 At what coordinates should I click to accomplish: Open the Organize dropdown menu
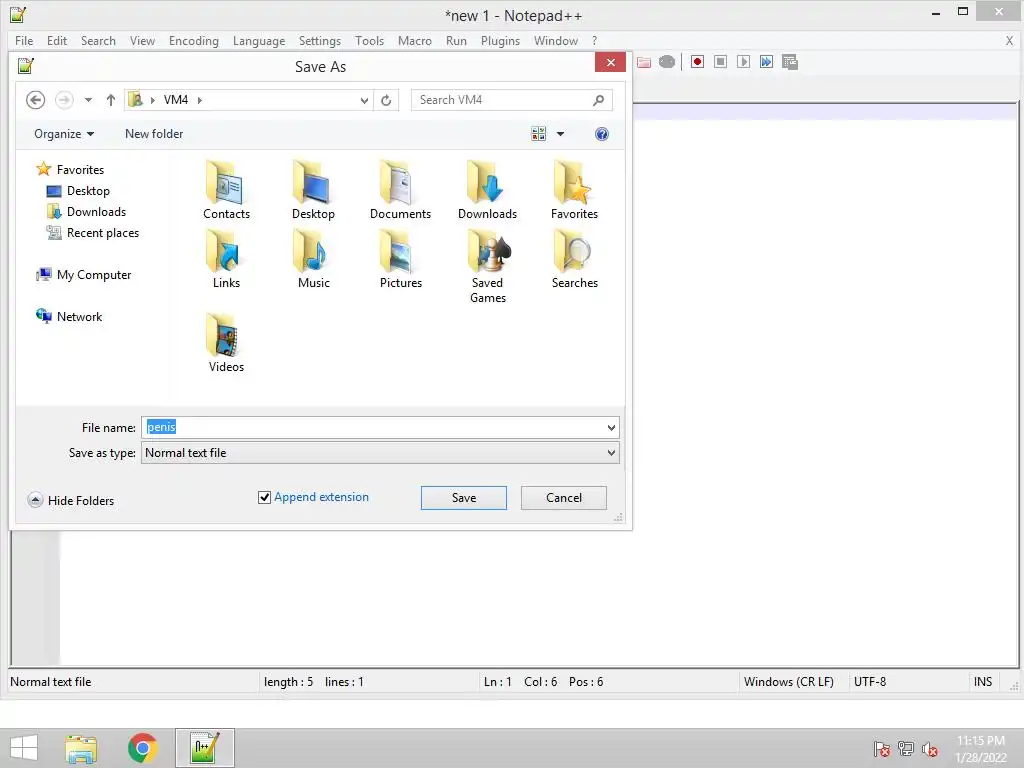(64, 134)
